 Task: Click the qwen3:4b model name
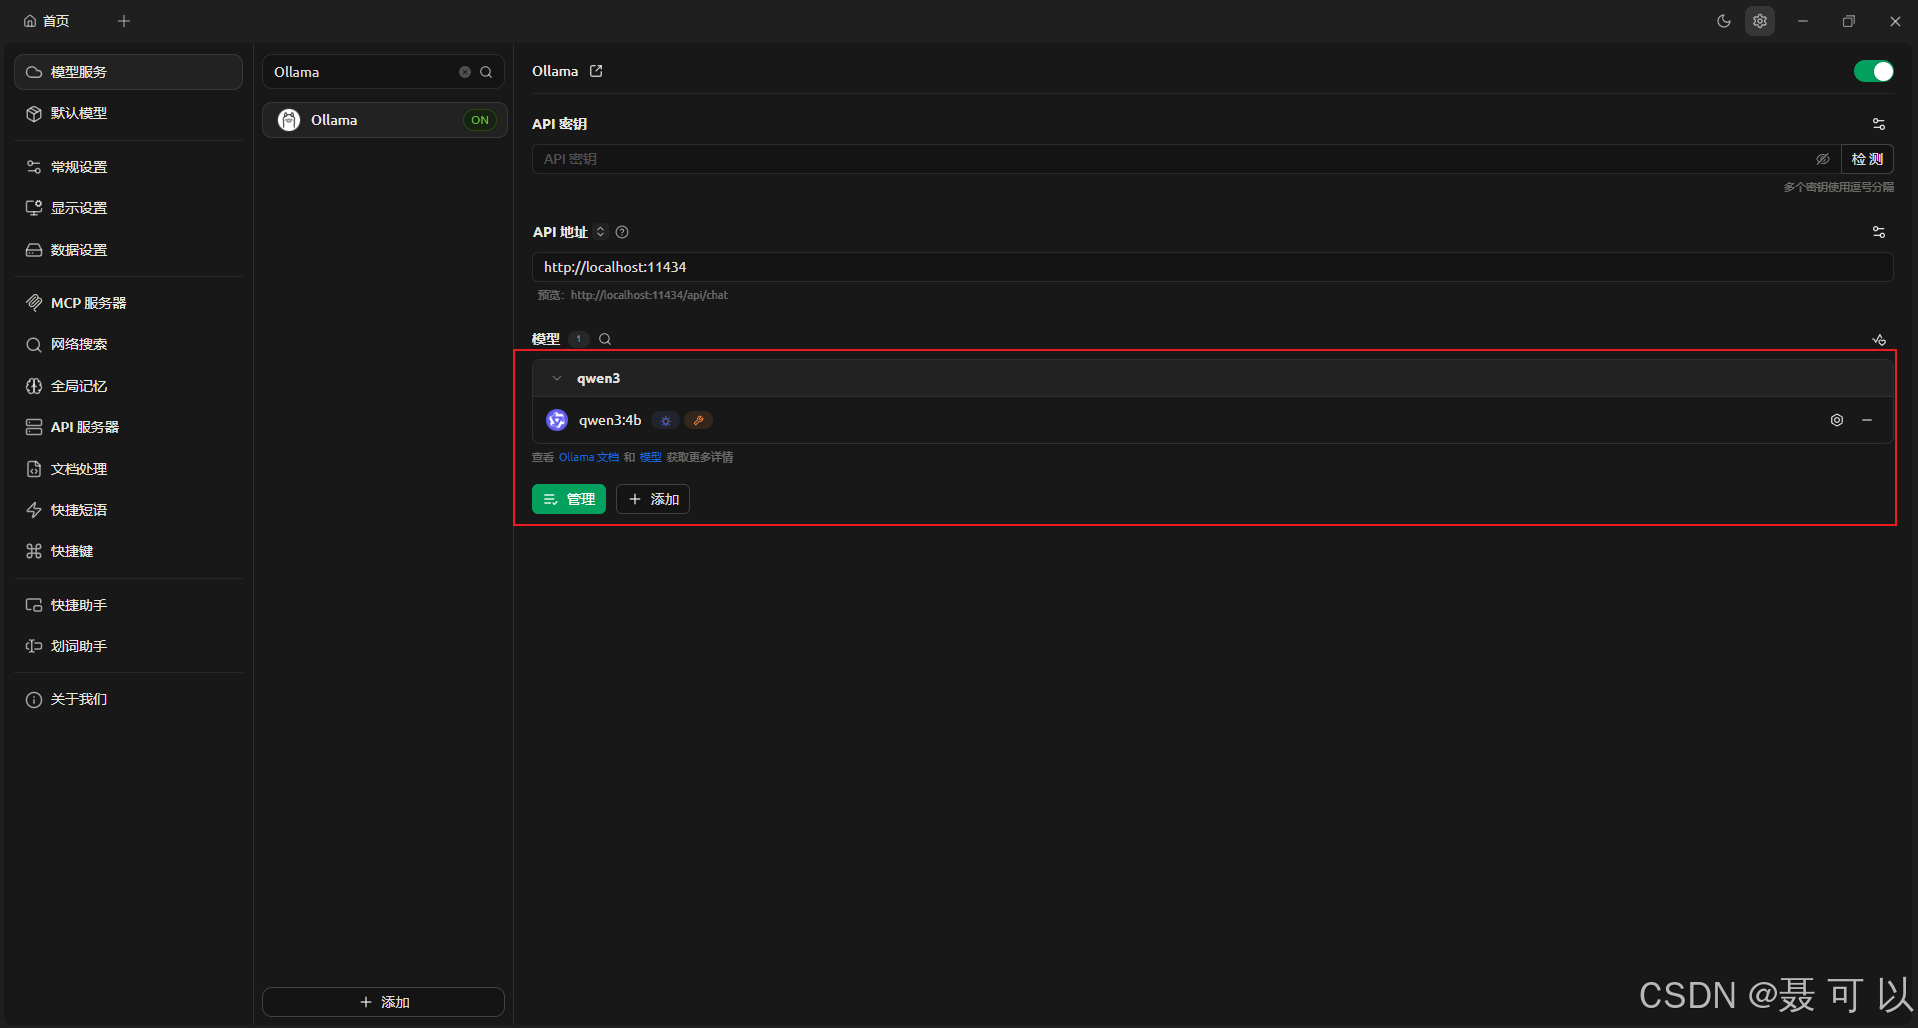pyautogui.click(x=610, y=420)
